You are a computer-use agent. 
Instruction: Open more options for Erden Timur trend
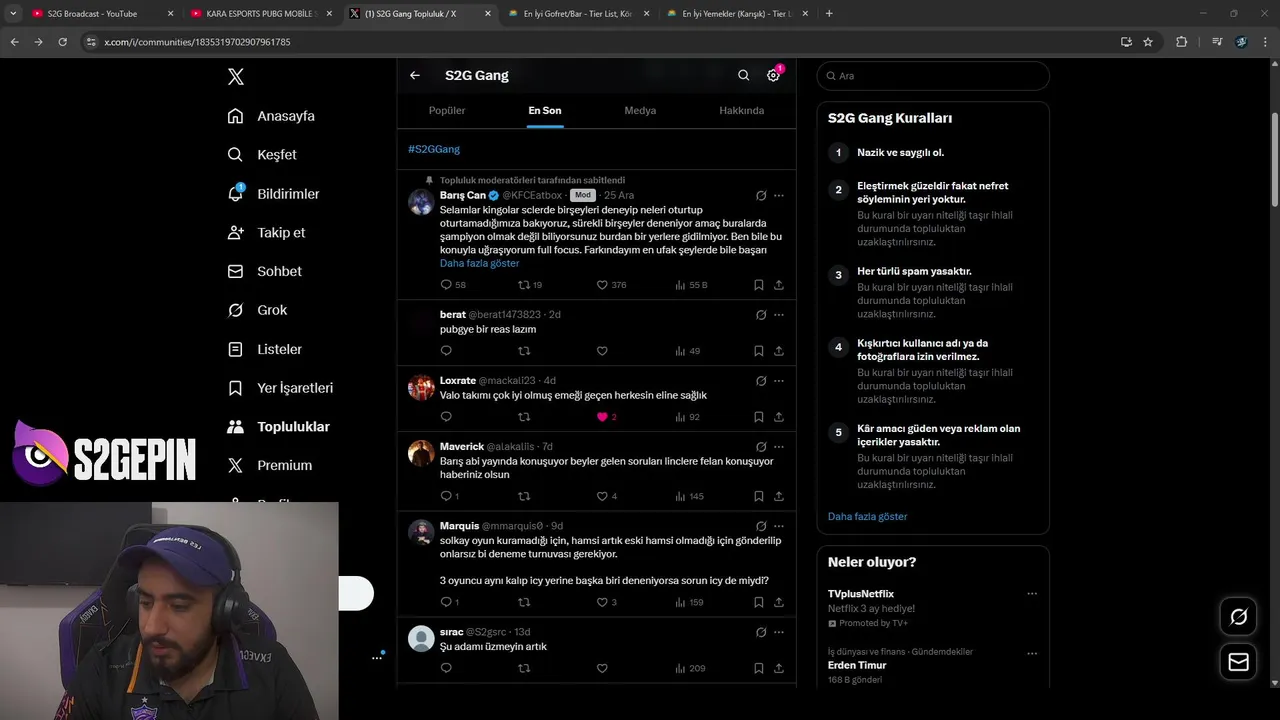[1032, 653]
